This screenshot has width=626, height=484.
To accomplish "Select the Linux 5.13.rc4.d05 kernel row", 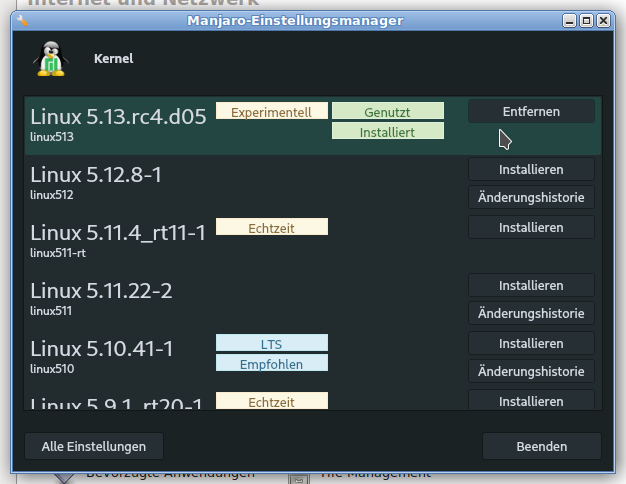I will [x=313, y=126].
